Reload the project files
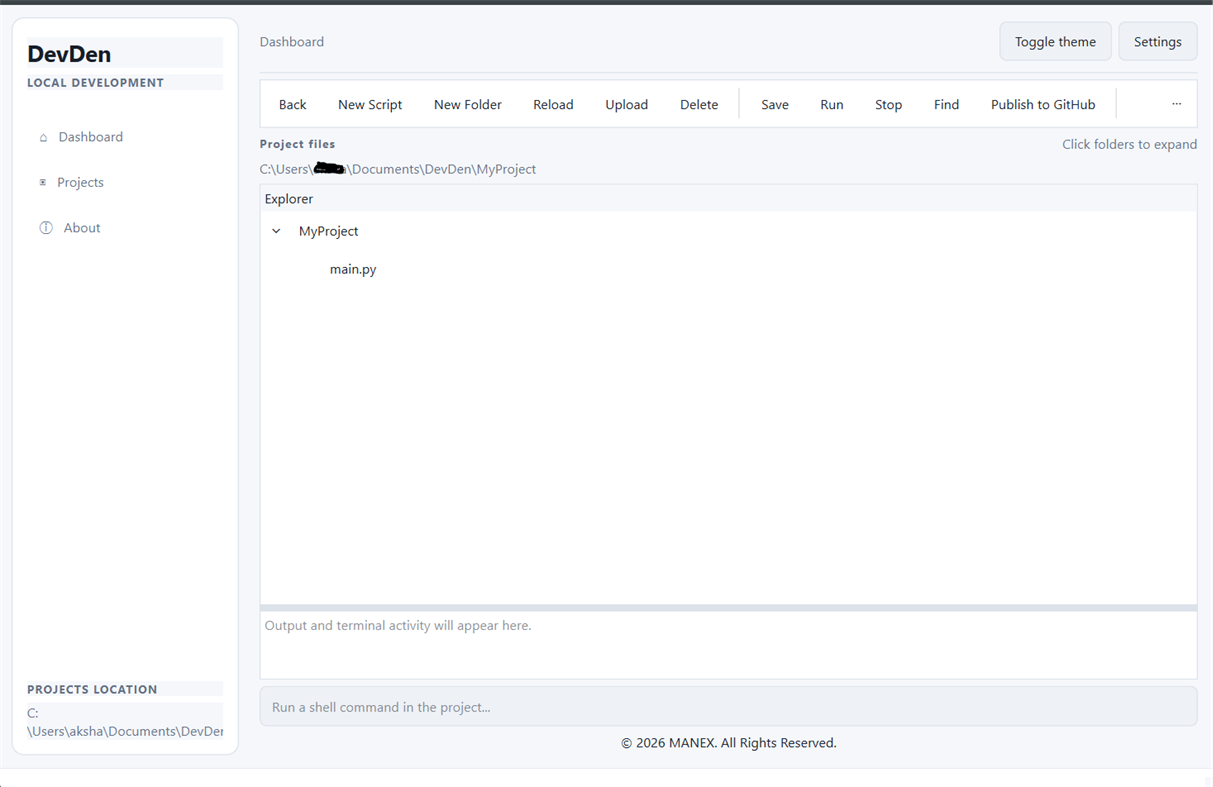Viewport: 1213px width, 787px height. pyautogui.click(x=553, y=104)
